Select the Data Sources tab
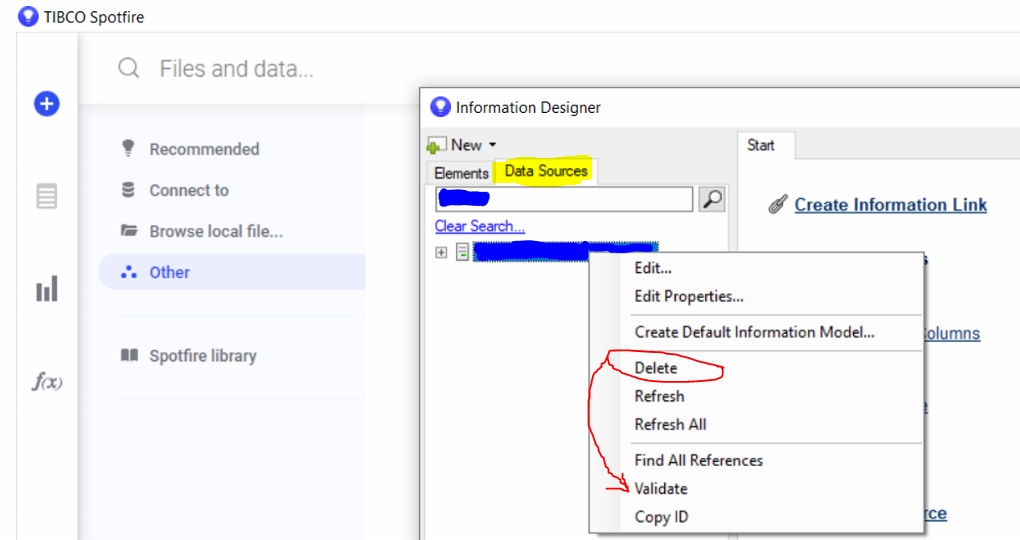The height and width of the screenshot is (540, 1020). tap(546, 171)
